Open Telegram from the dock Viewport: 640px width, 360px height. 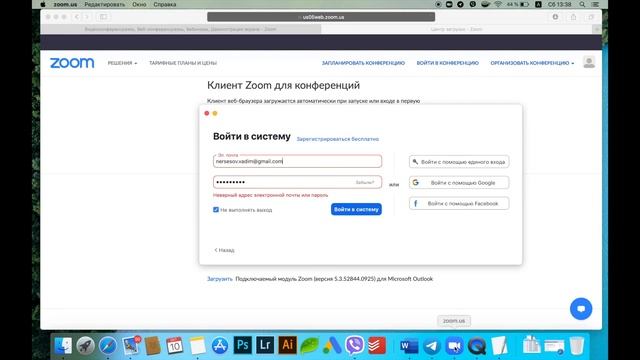pos(431,346)
